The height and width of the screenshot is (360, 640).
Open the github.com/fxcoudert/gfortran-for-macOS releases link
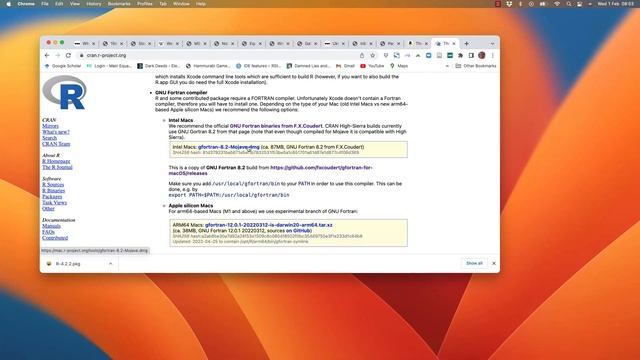pos(270,171)
